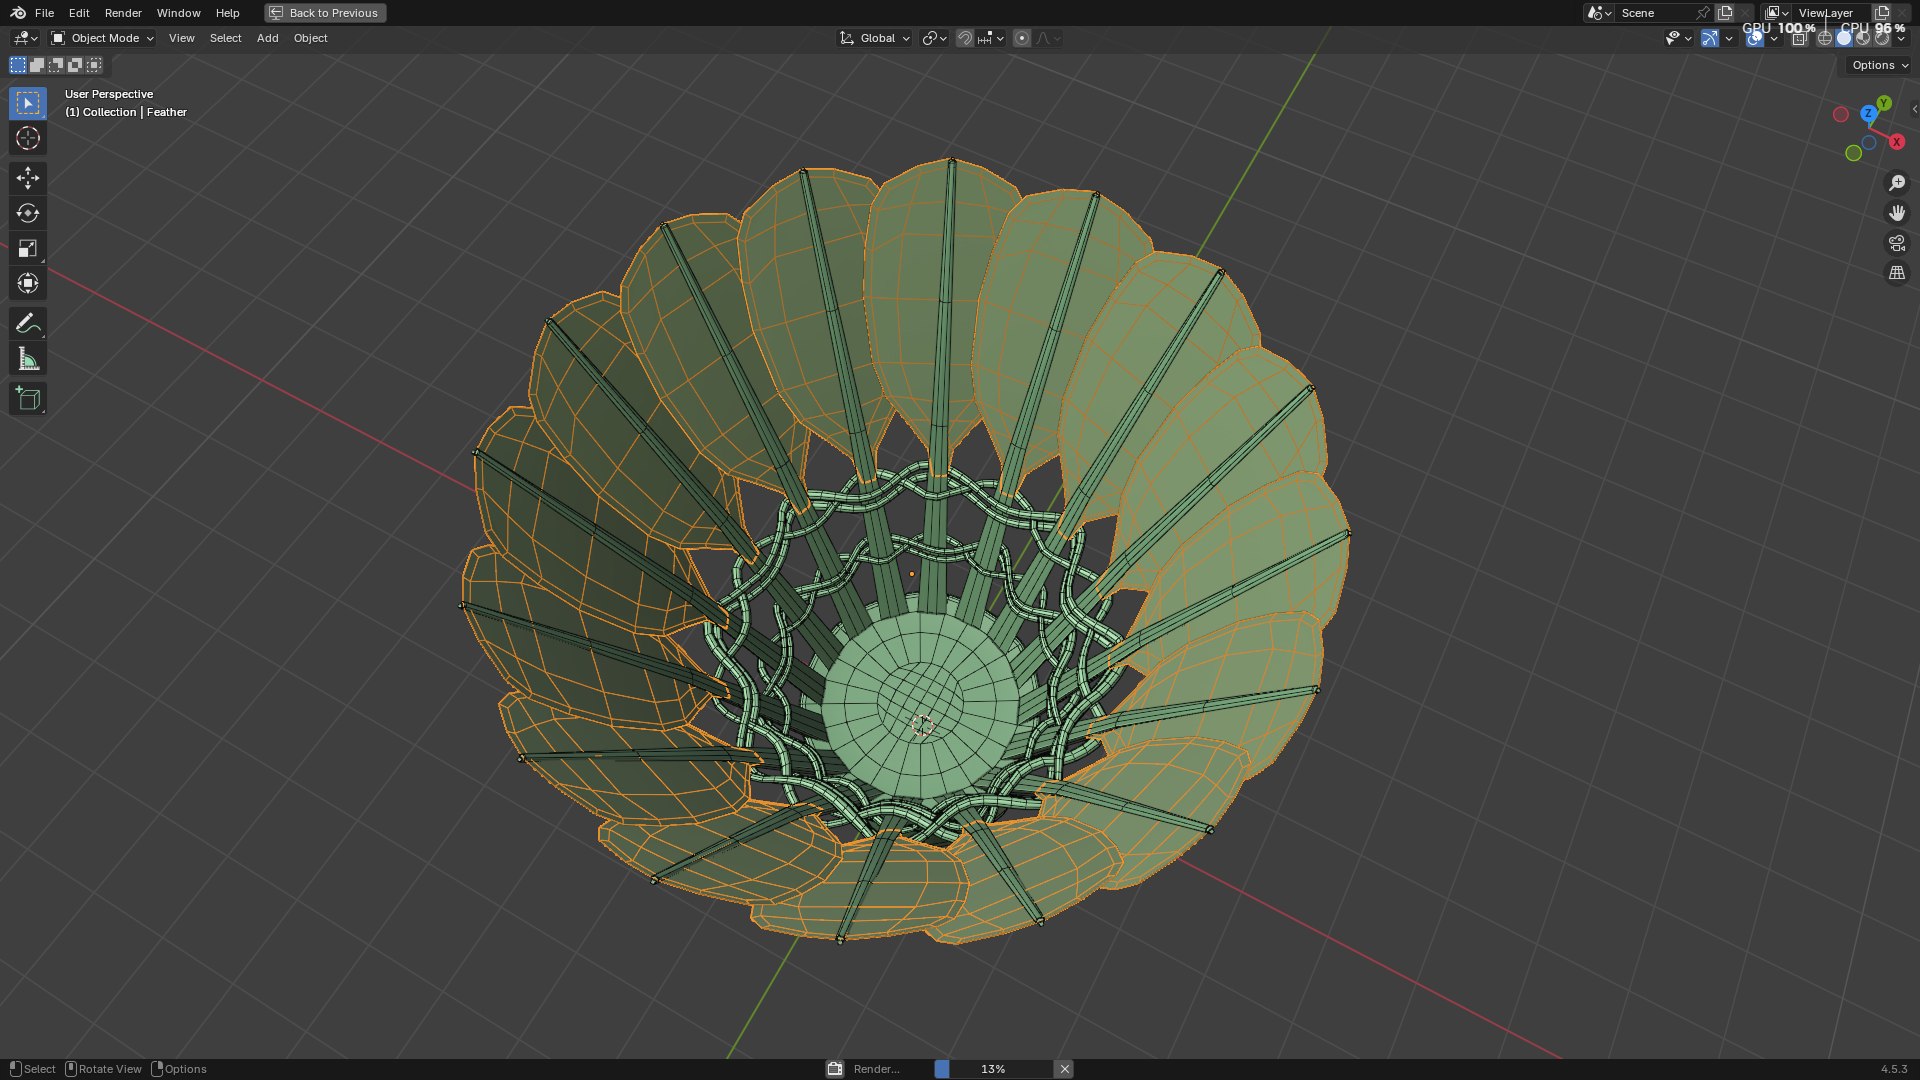Click Back to Previous button

point(325,13)
